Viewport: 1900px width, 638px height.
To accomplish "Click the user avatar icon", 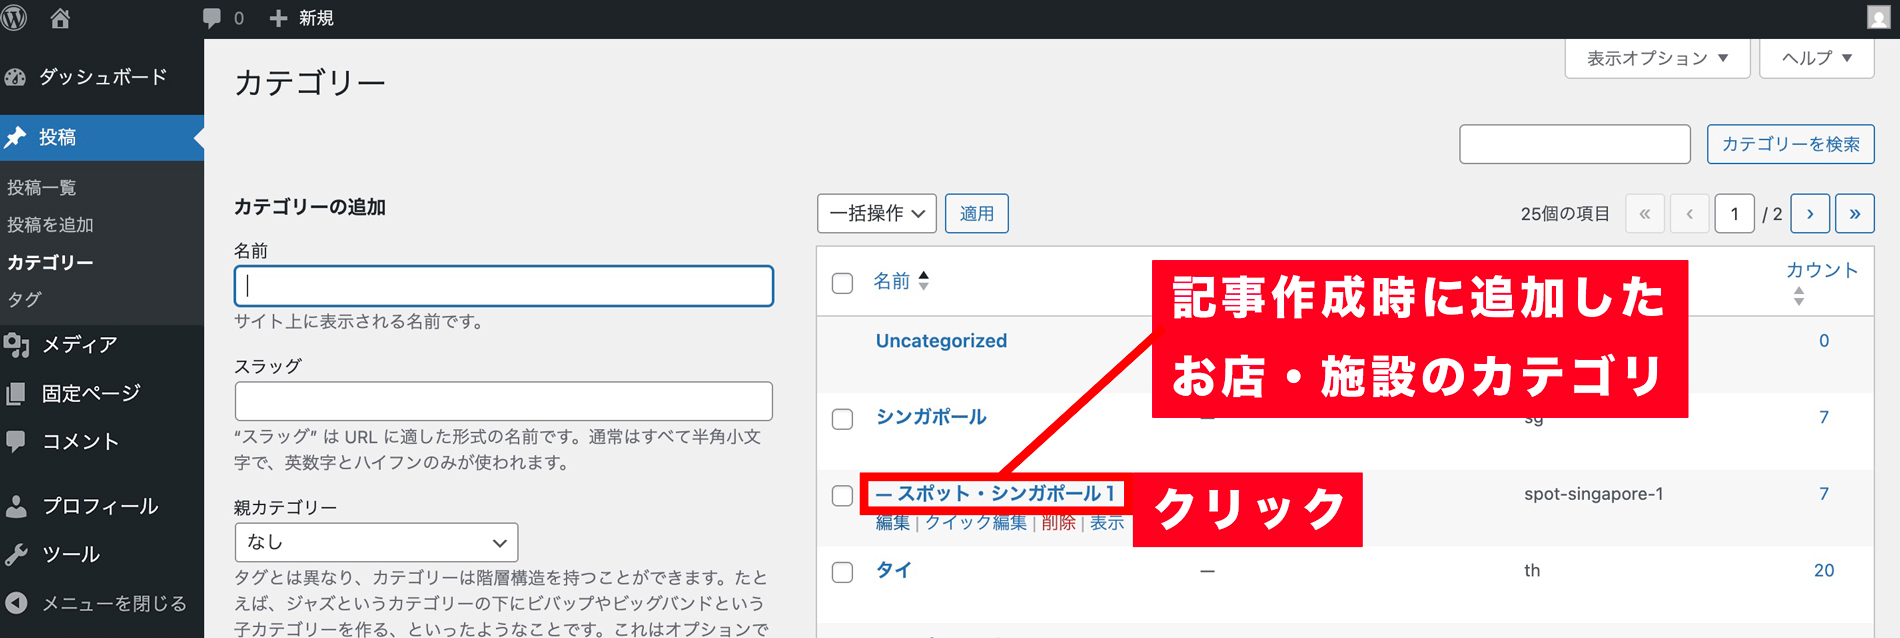I will 1877,17.
